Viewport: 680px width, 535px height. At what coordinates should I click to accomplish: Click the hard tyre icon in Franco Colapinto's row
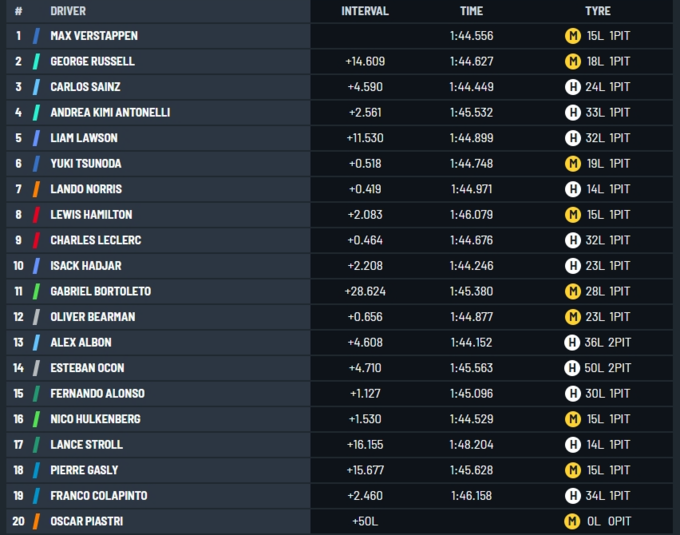click(572, 495)
